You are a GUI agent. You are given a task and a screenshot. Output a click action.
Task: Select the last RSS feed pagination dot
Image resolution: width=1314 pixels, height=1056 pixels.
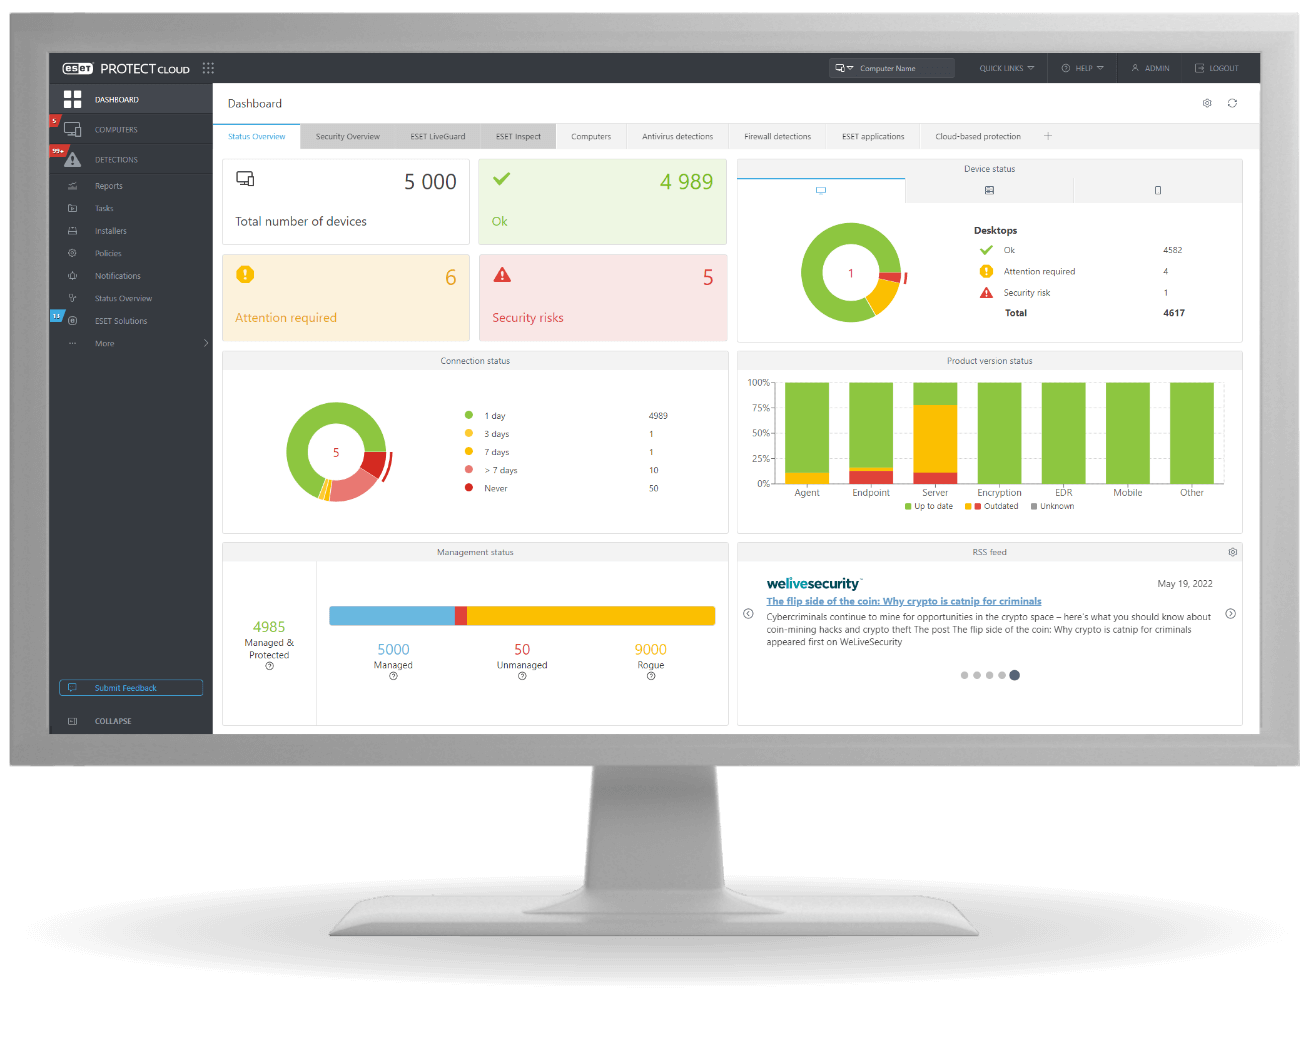tap(1014, 675)
